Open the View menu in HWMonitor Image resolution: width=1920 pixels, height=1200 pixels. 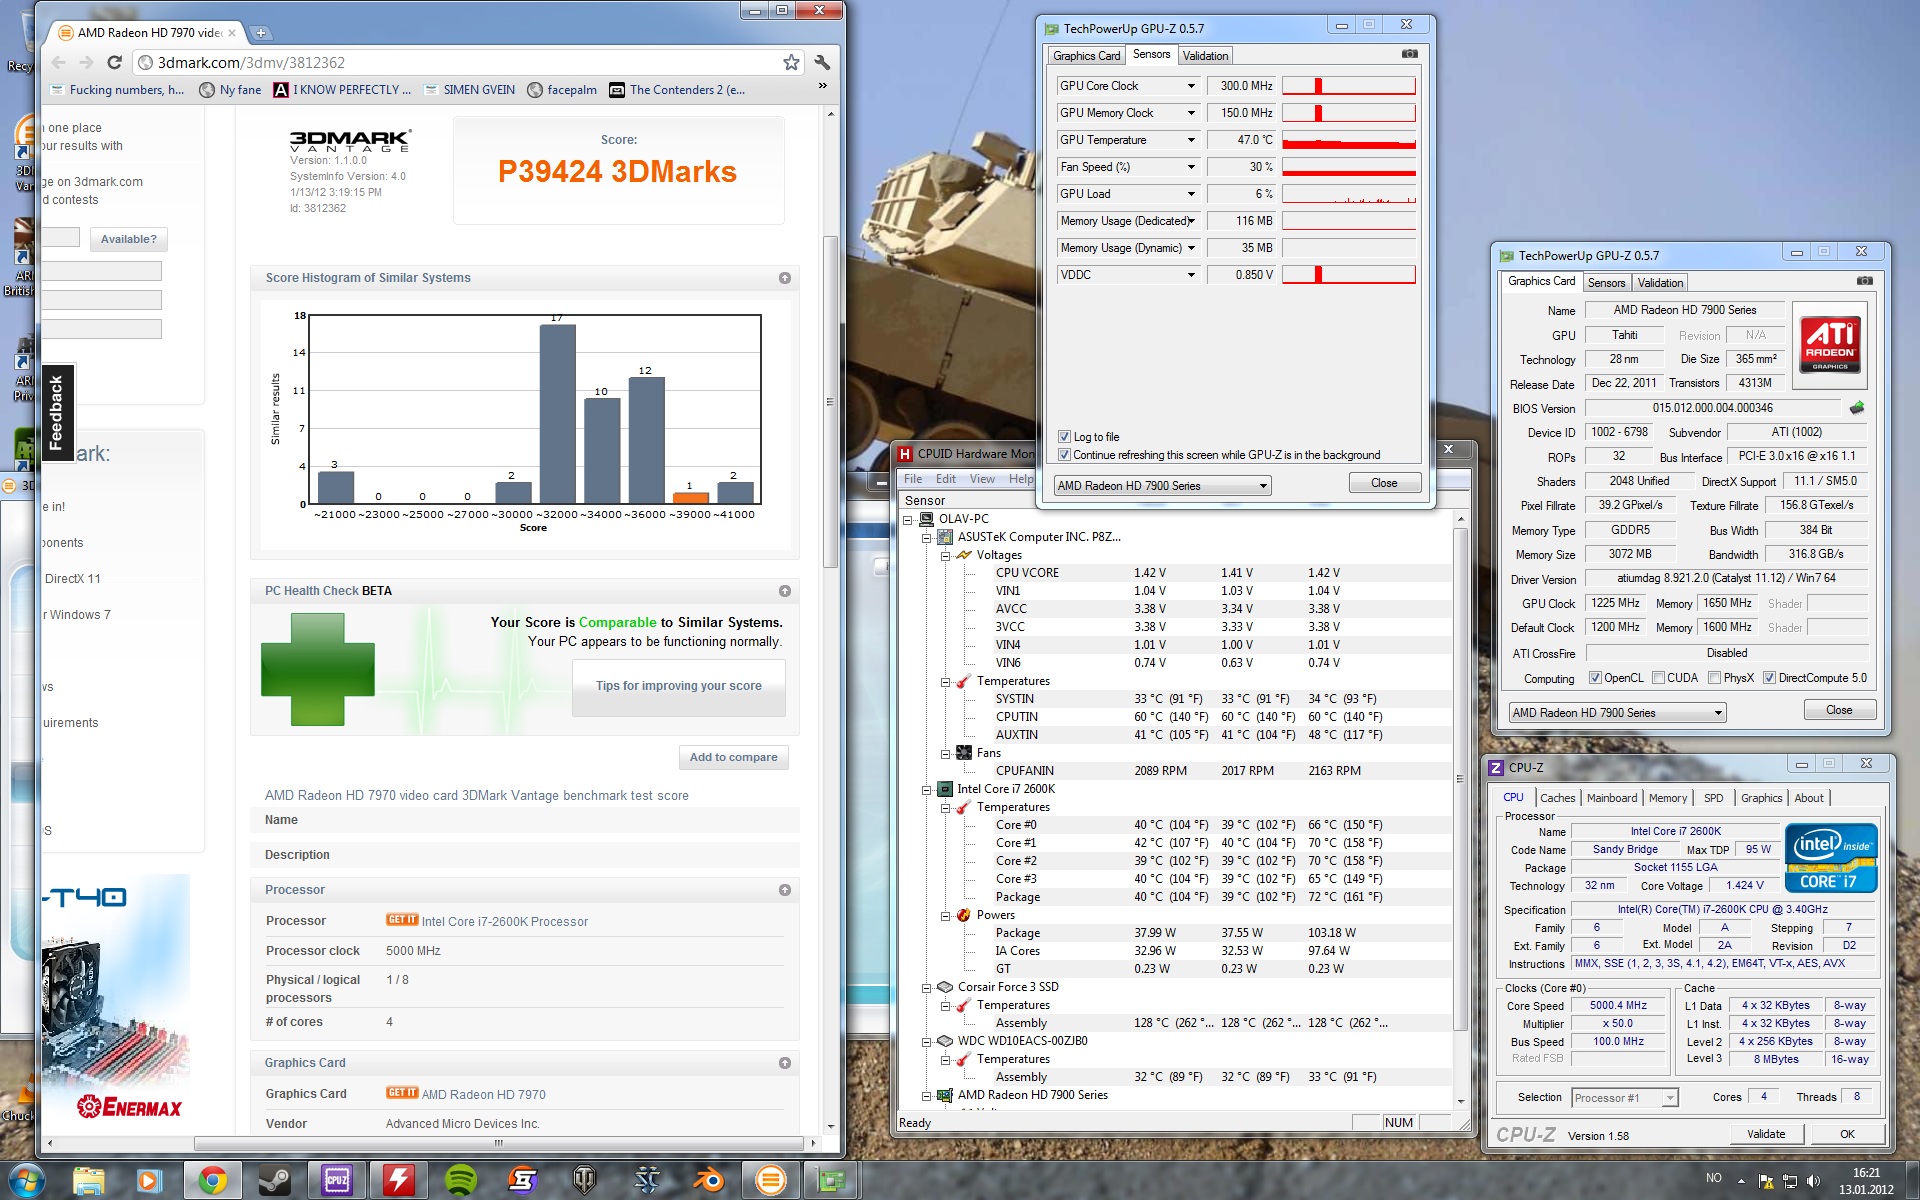pyautogui.click(x=982, y=479)
